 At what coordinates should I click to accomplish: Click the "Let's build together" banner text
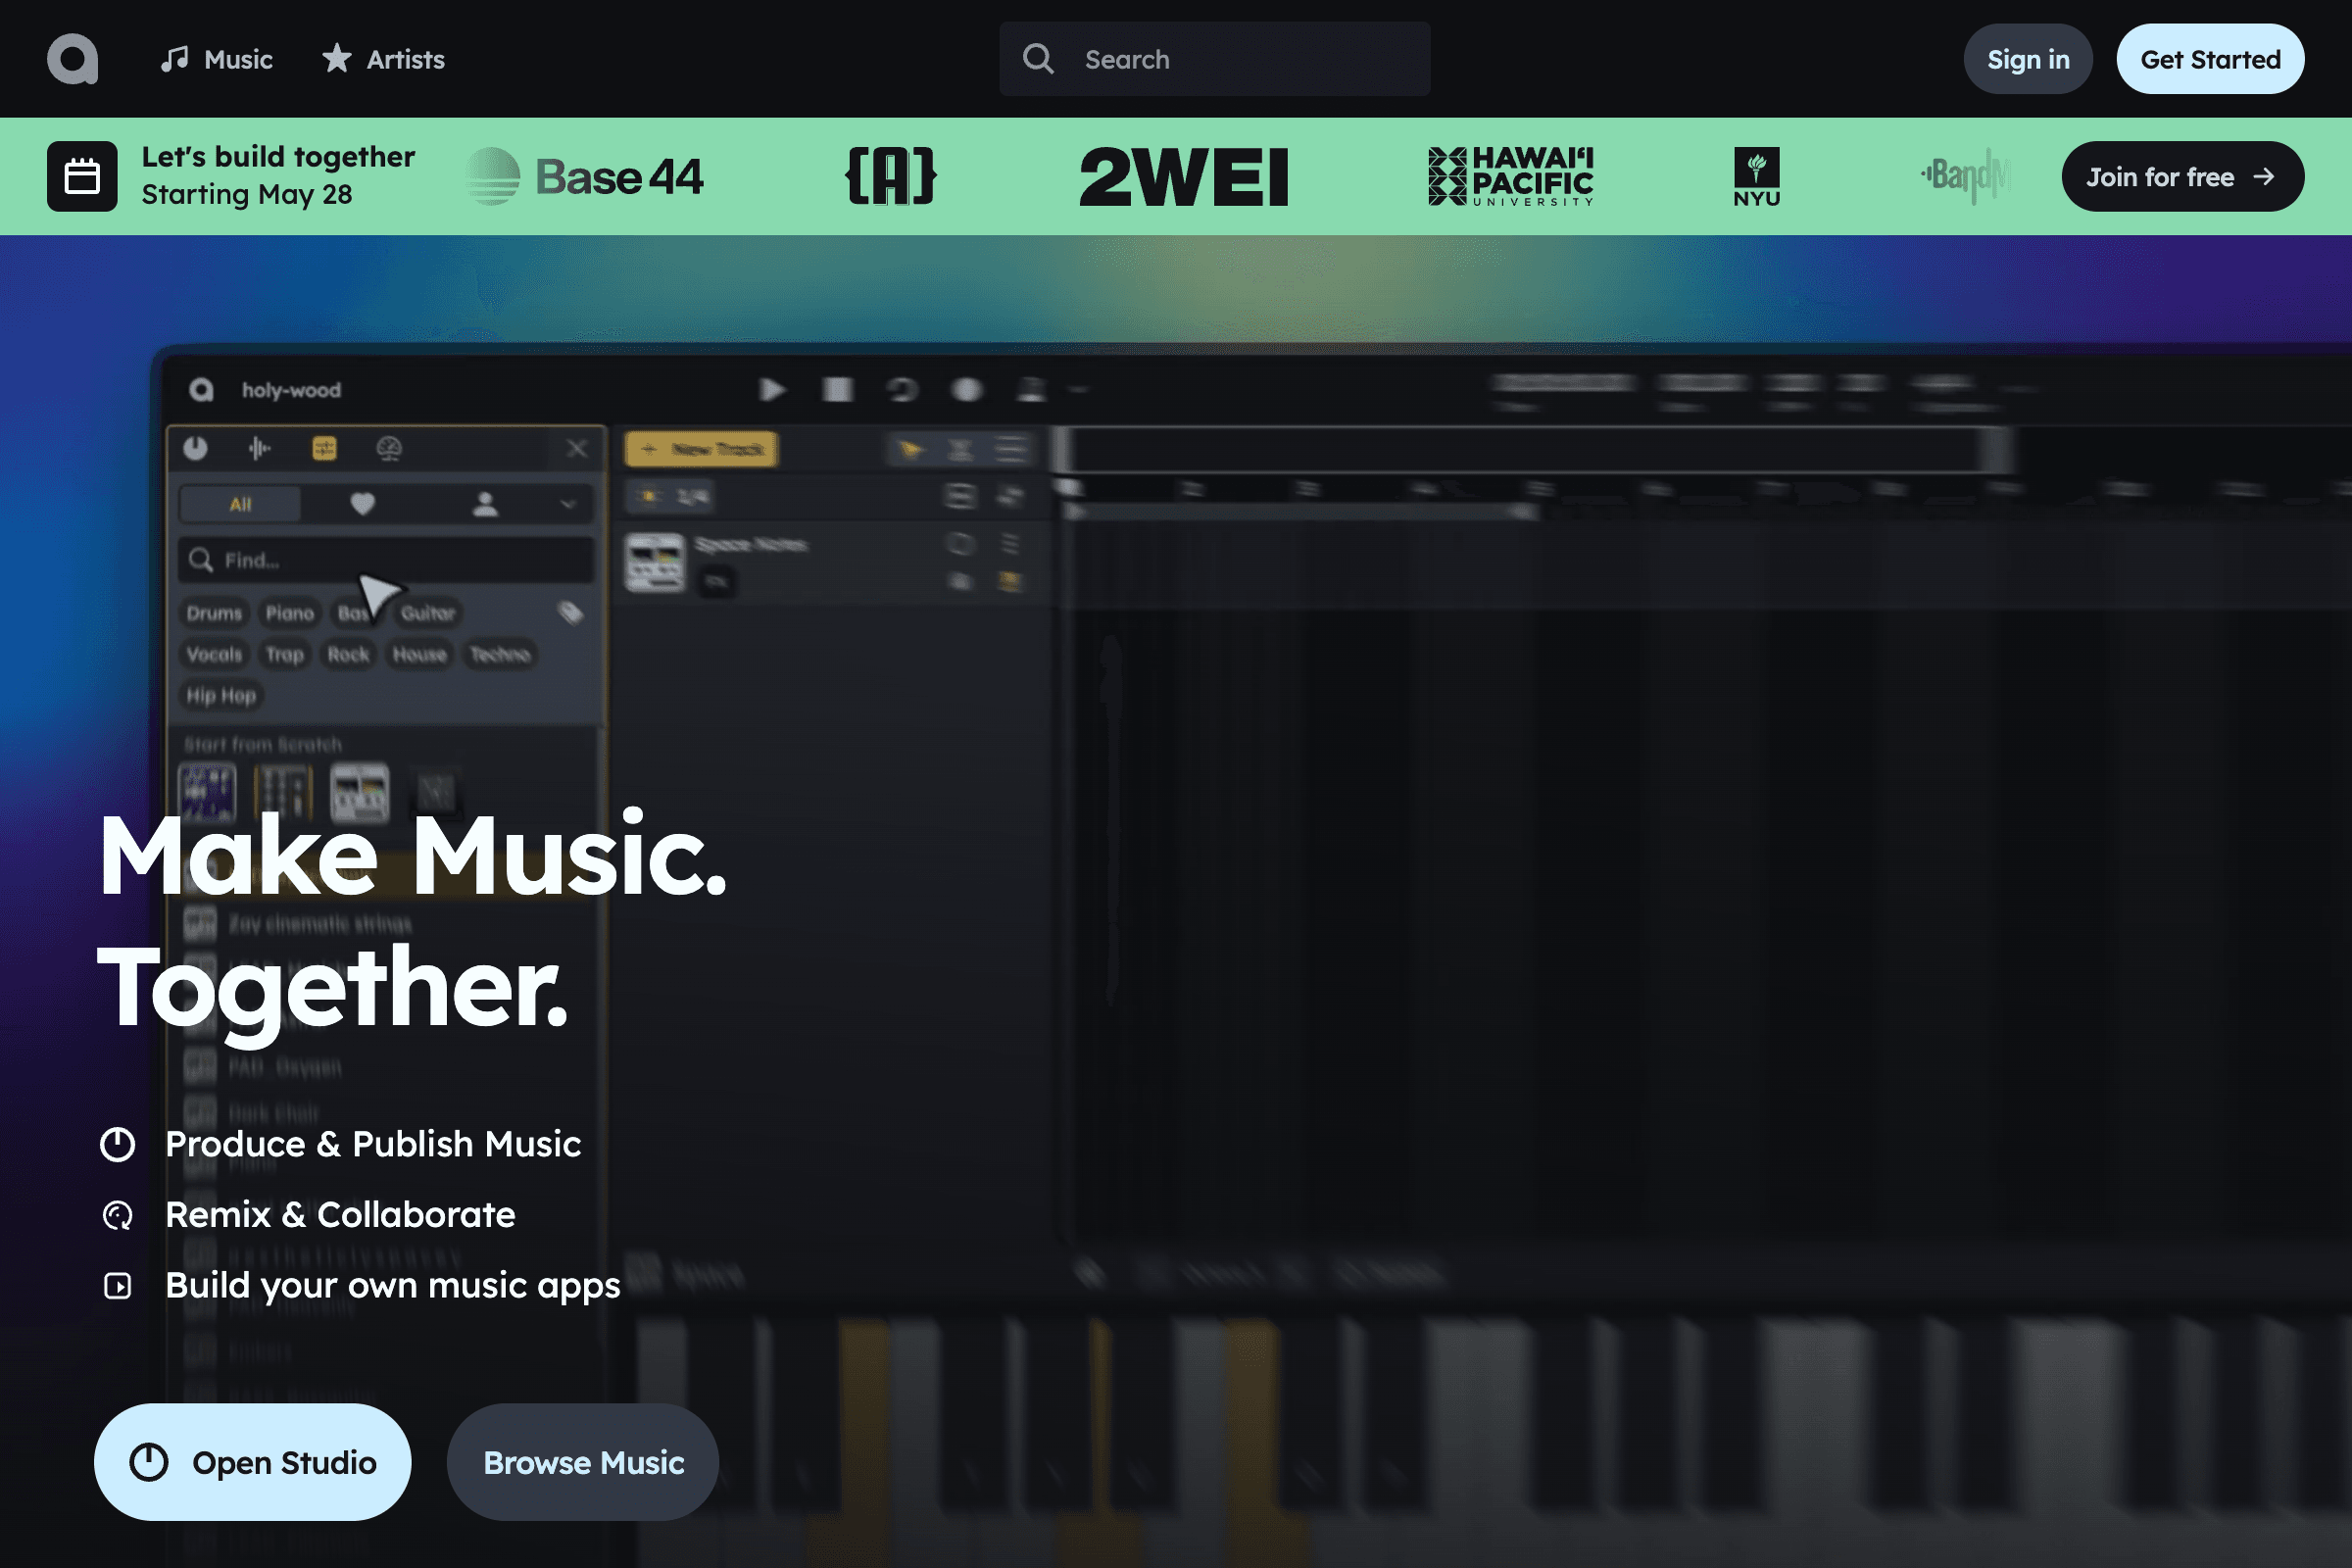tap(278, 157)
